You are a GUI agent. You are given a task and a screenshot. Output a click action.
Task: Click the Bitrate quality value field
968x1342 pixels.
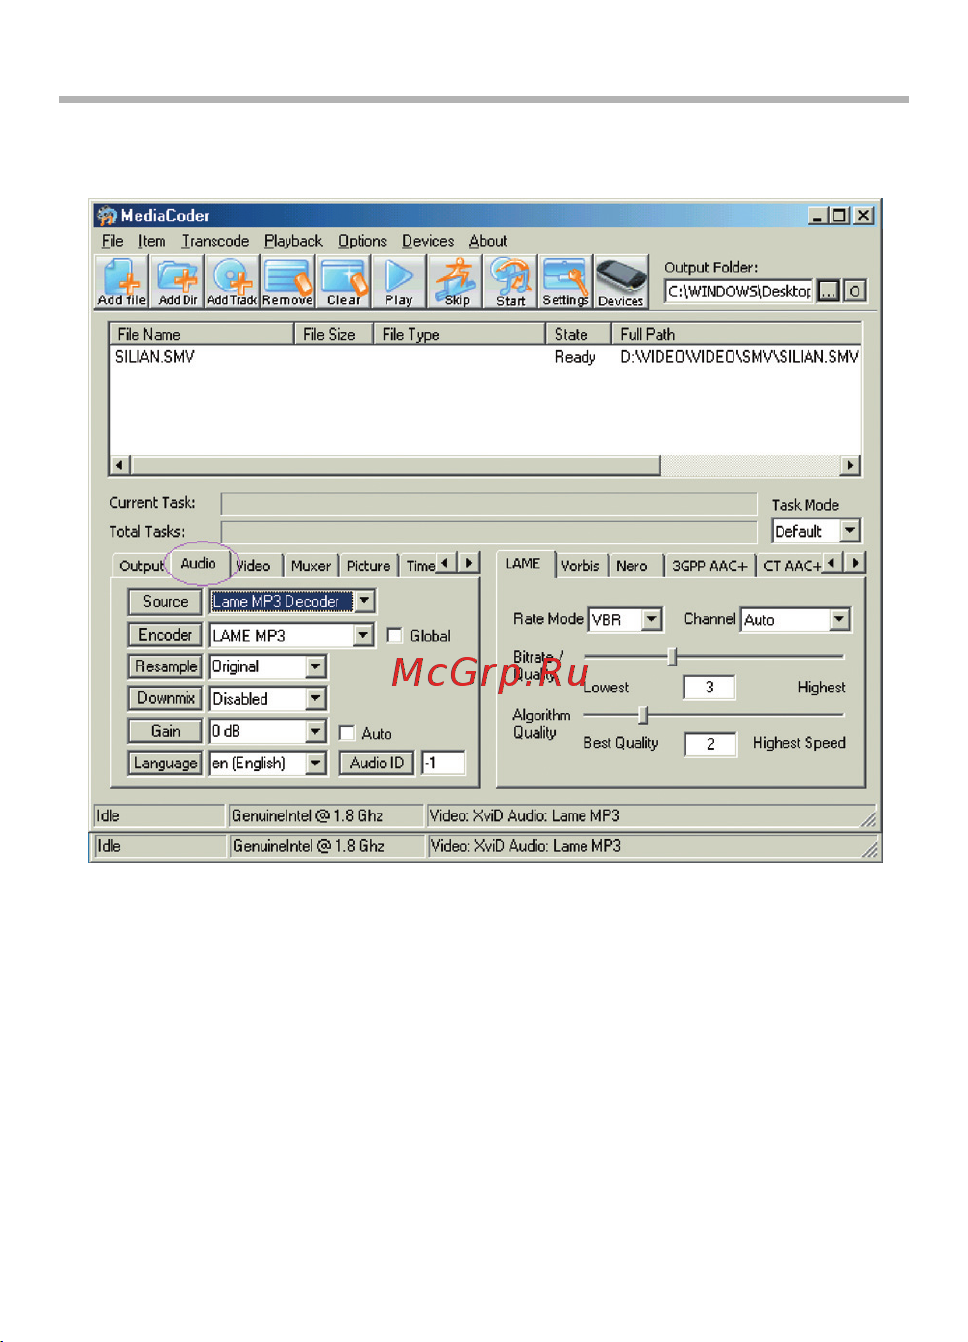(709, 687)
